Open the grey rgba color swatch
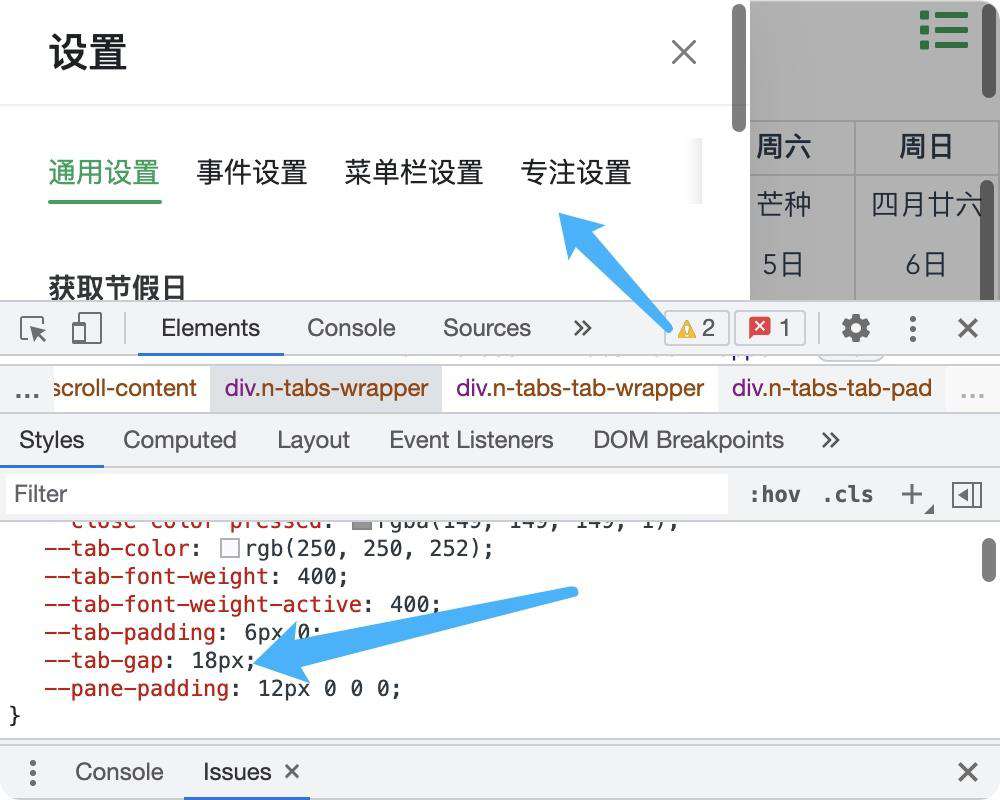The height and width of the screenshot is (800, 1000). pyautogui.click(x=362, y=525)
